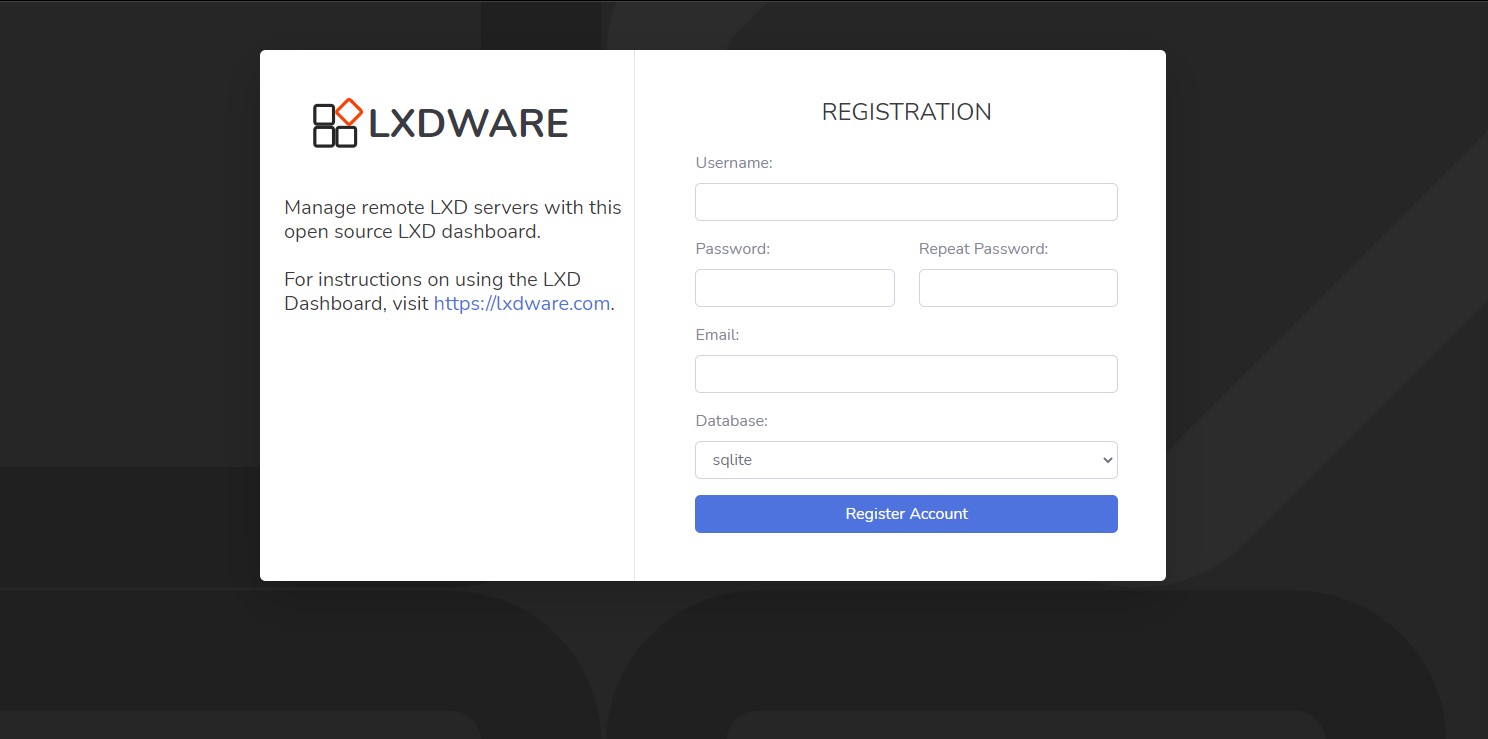Image resolution: width=1488 pixels, height=739 pixels.
Task: Click the Username: label
Action: point(734,163)
